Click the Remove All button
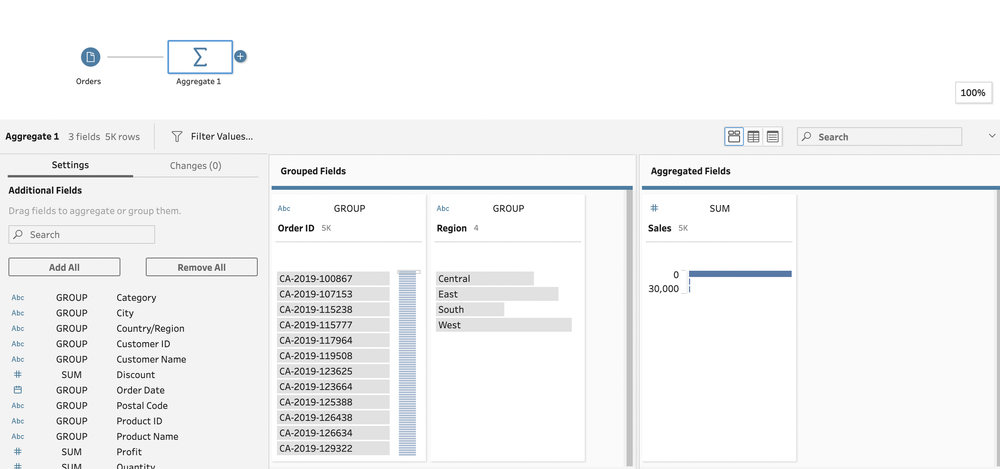This screenshot has width=1000, height=469. pyautogui.click(x=202, y=267)
